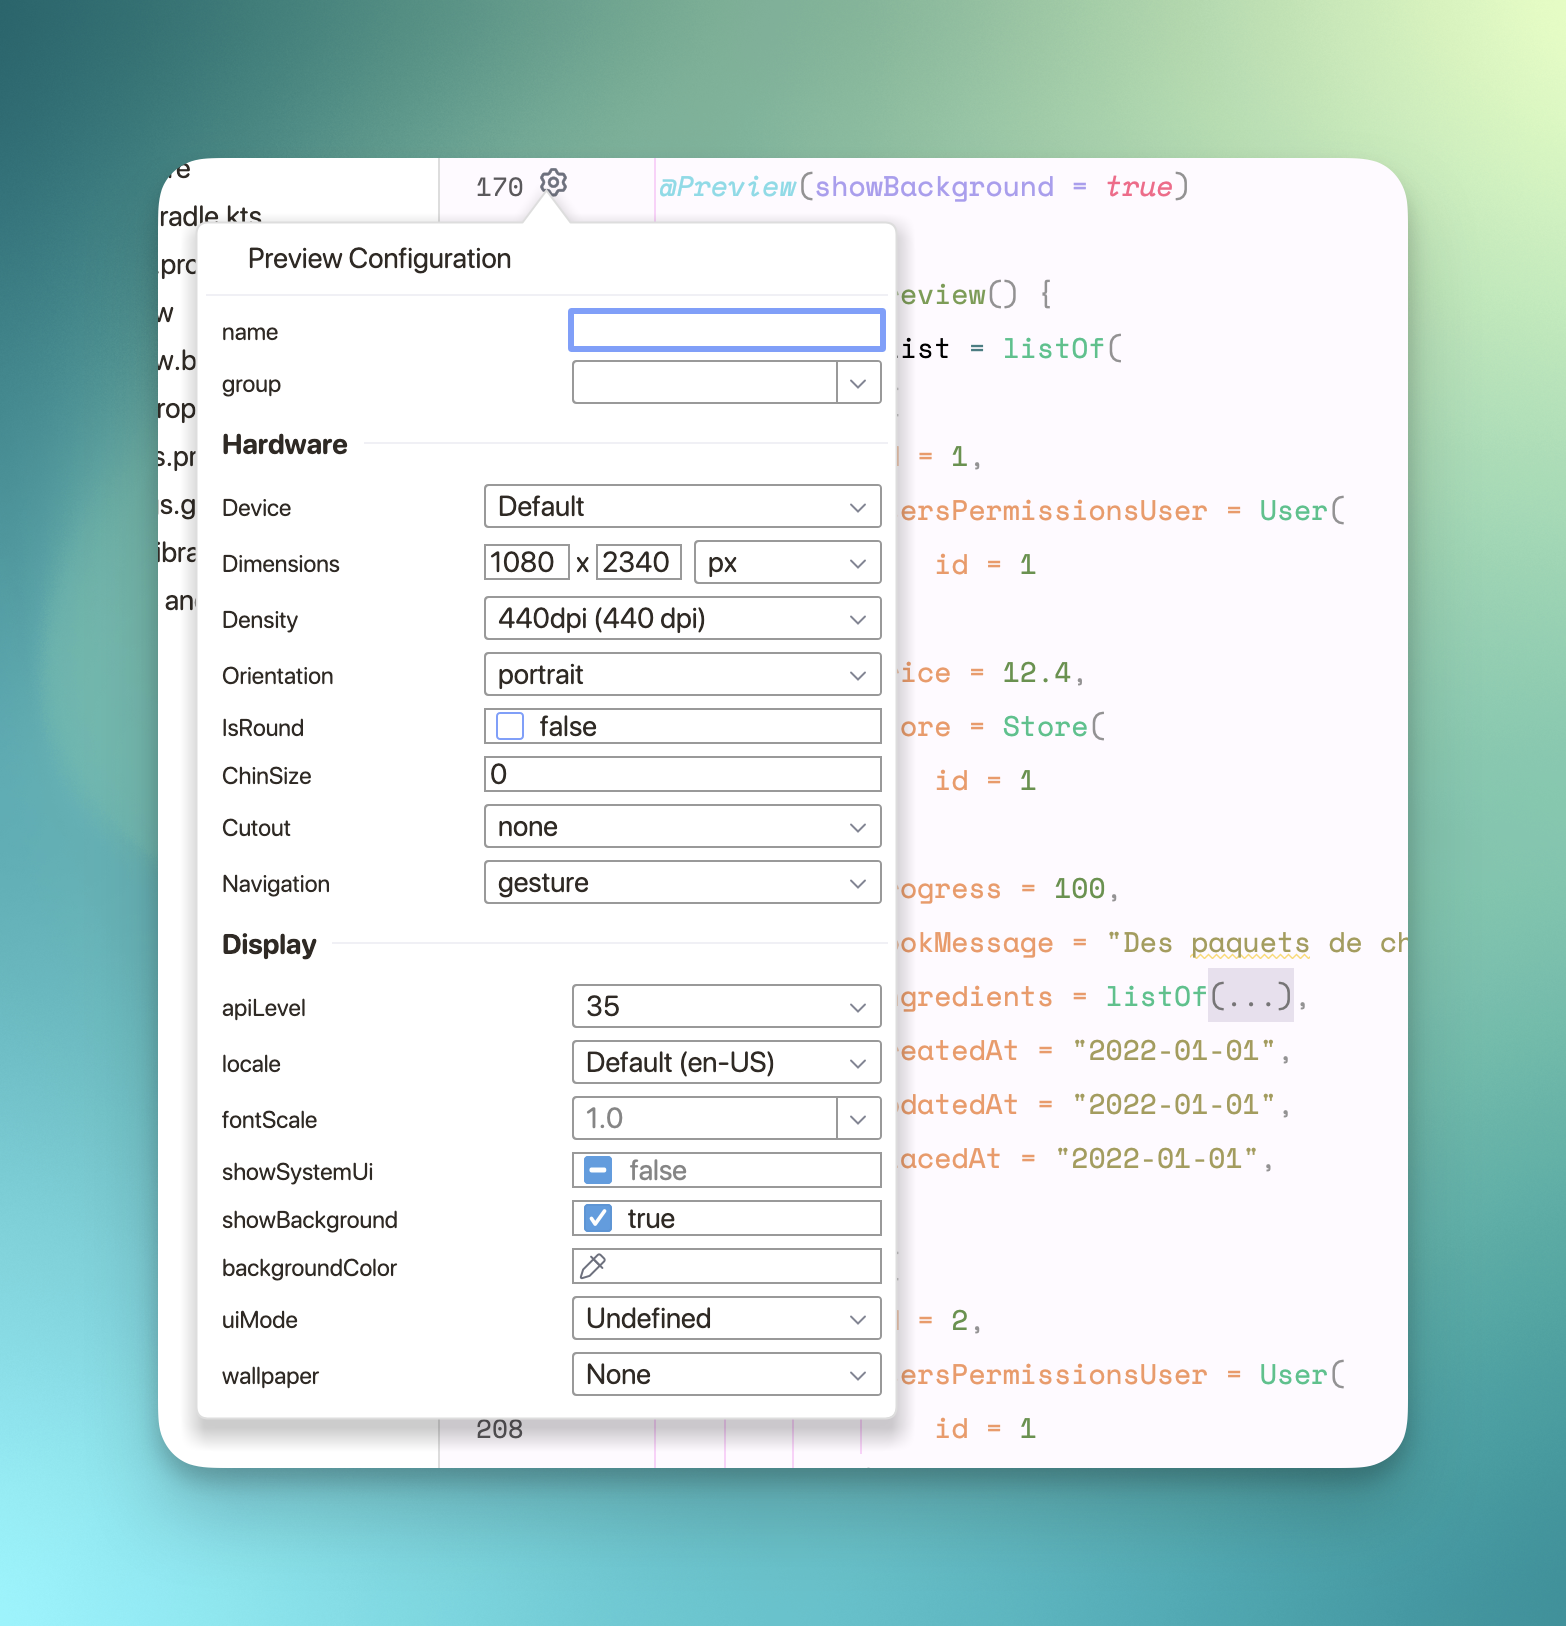Screen dimensions: 1566x1626
Task: Click the width field showing 1080
Action: (525, 563)
